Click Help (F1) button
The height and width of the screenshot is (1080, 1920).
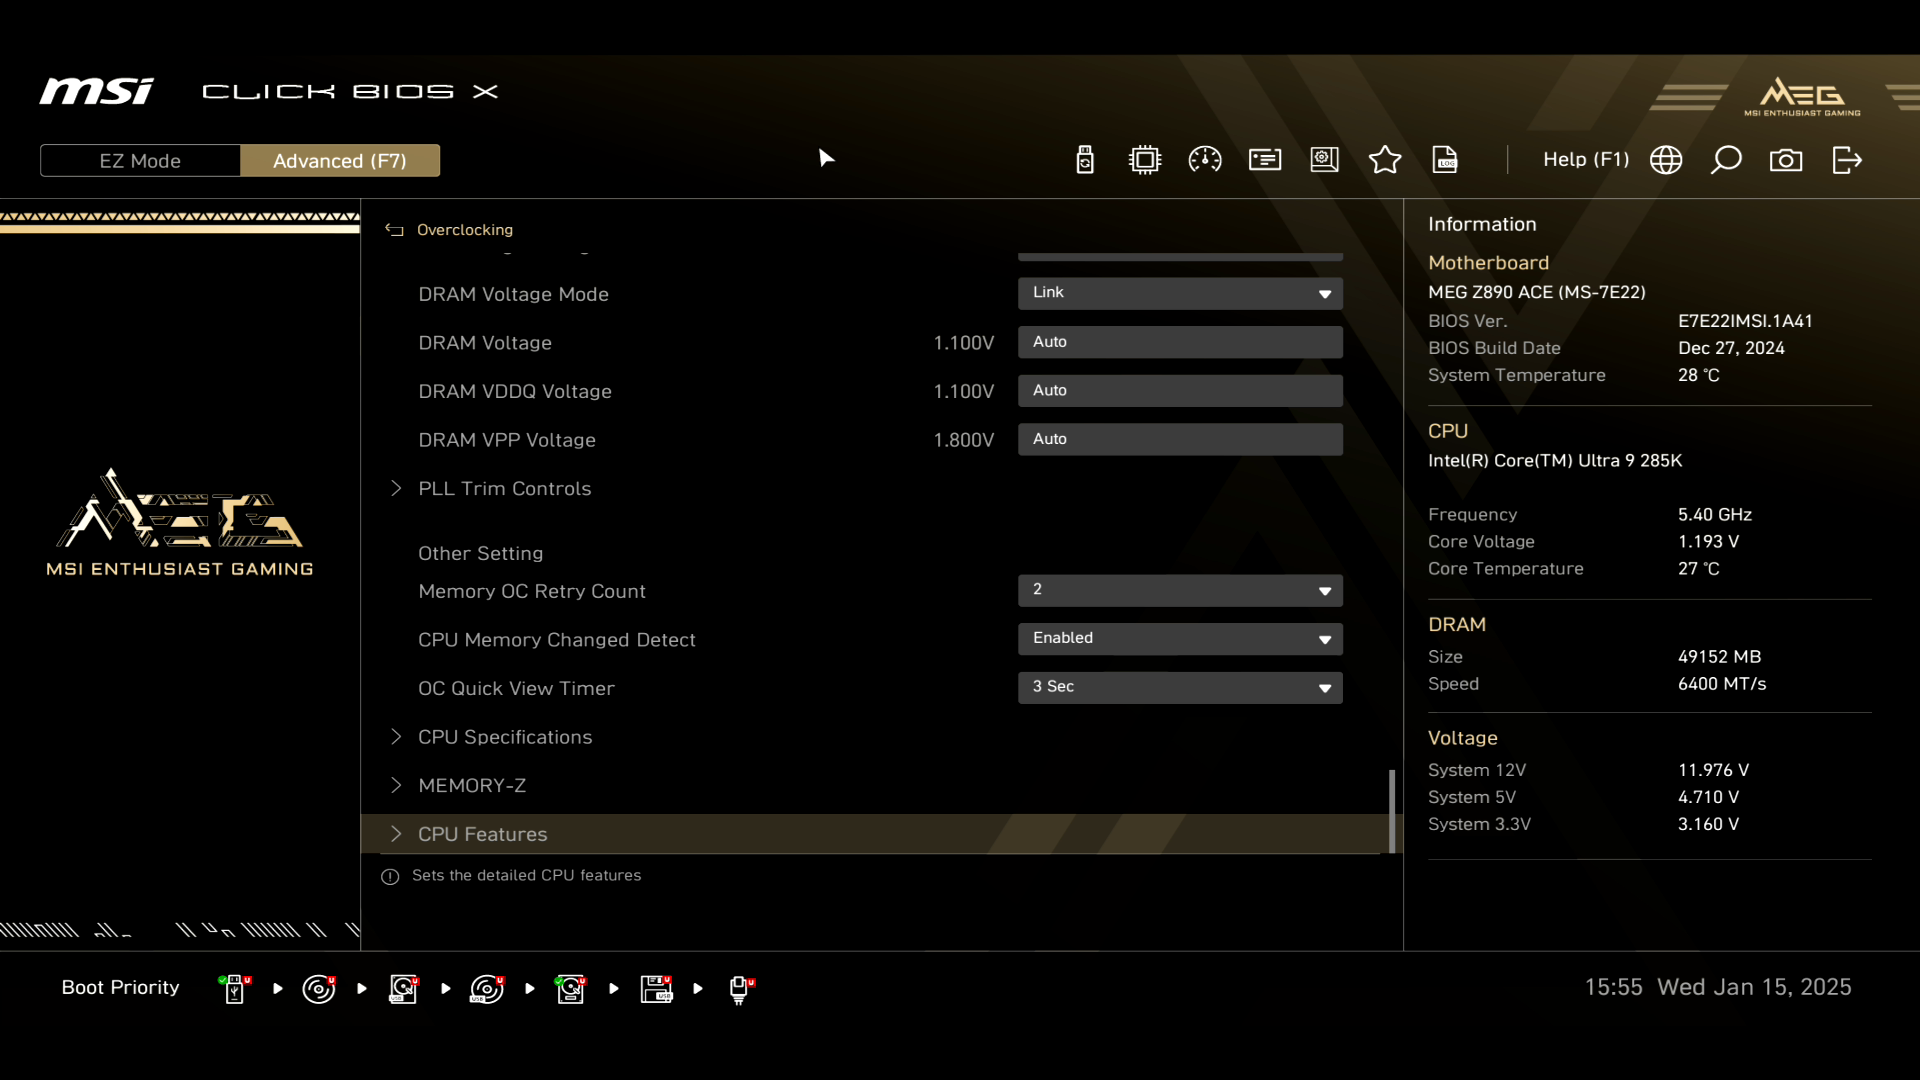click(1585, 160)
